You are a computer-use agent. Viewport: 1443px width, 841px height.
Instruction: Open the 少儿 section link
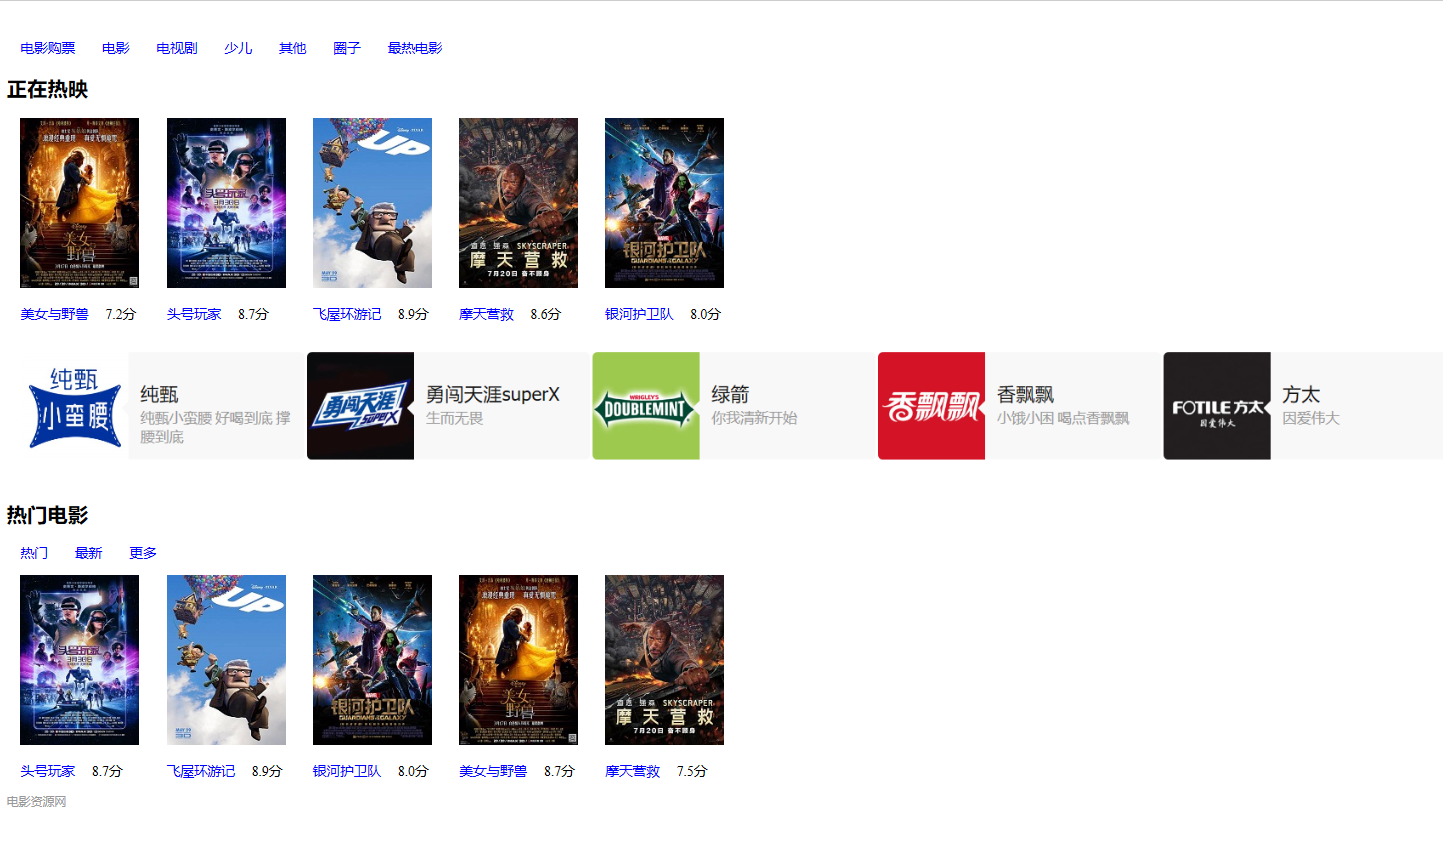point(238,48)
